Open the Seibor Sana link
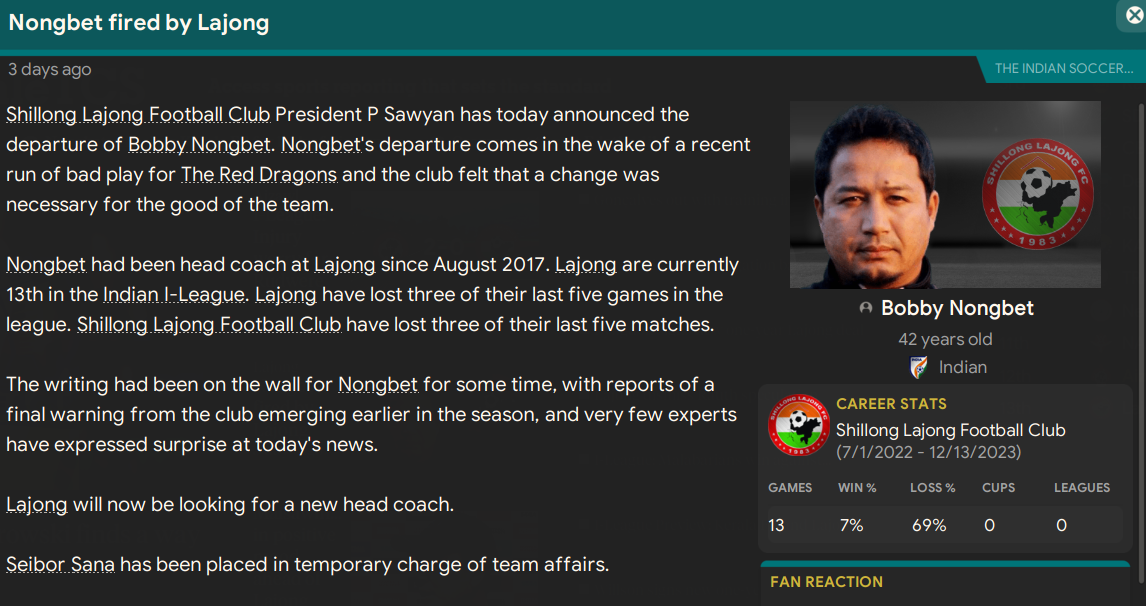Screen dimensions: 1146x606 tap(60, 564)
